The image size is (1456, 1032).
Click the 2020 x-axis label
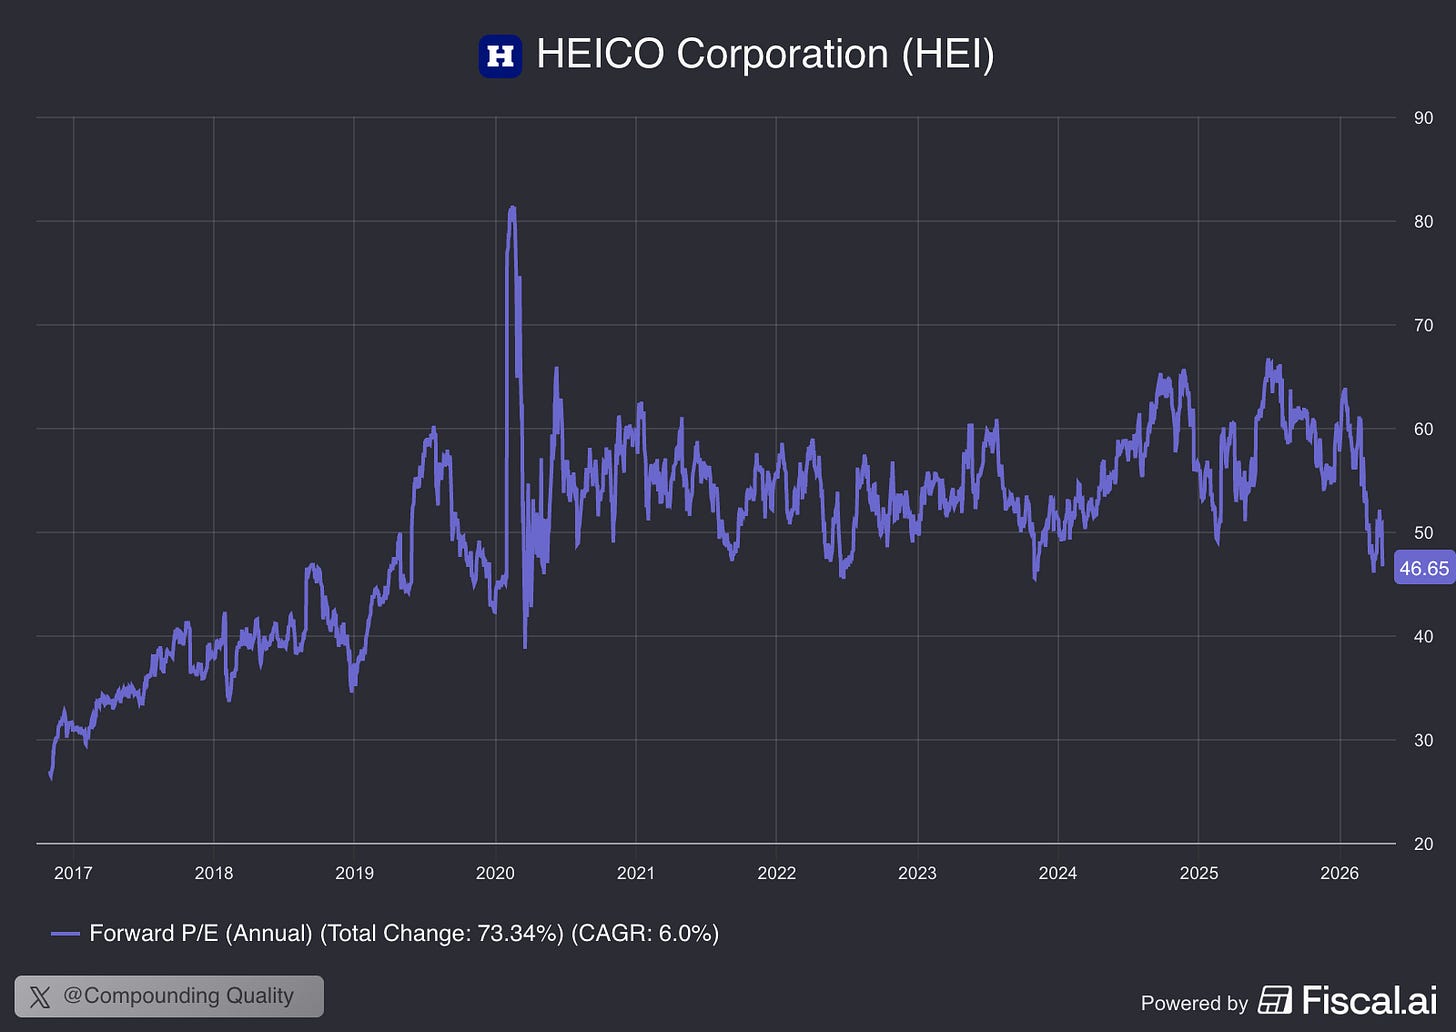[495, 873]
